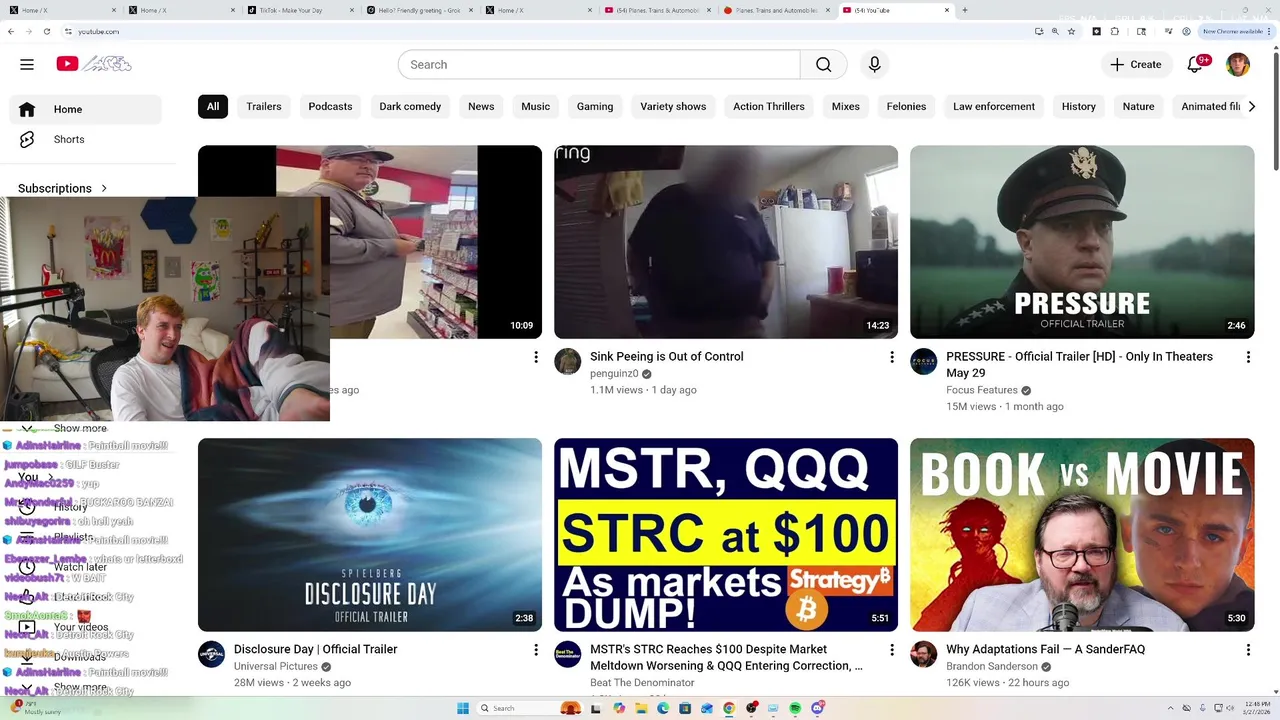Click Focus Features channel avatar

click(x=923, y=361)
